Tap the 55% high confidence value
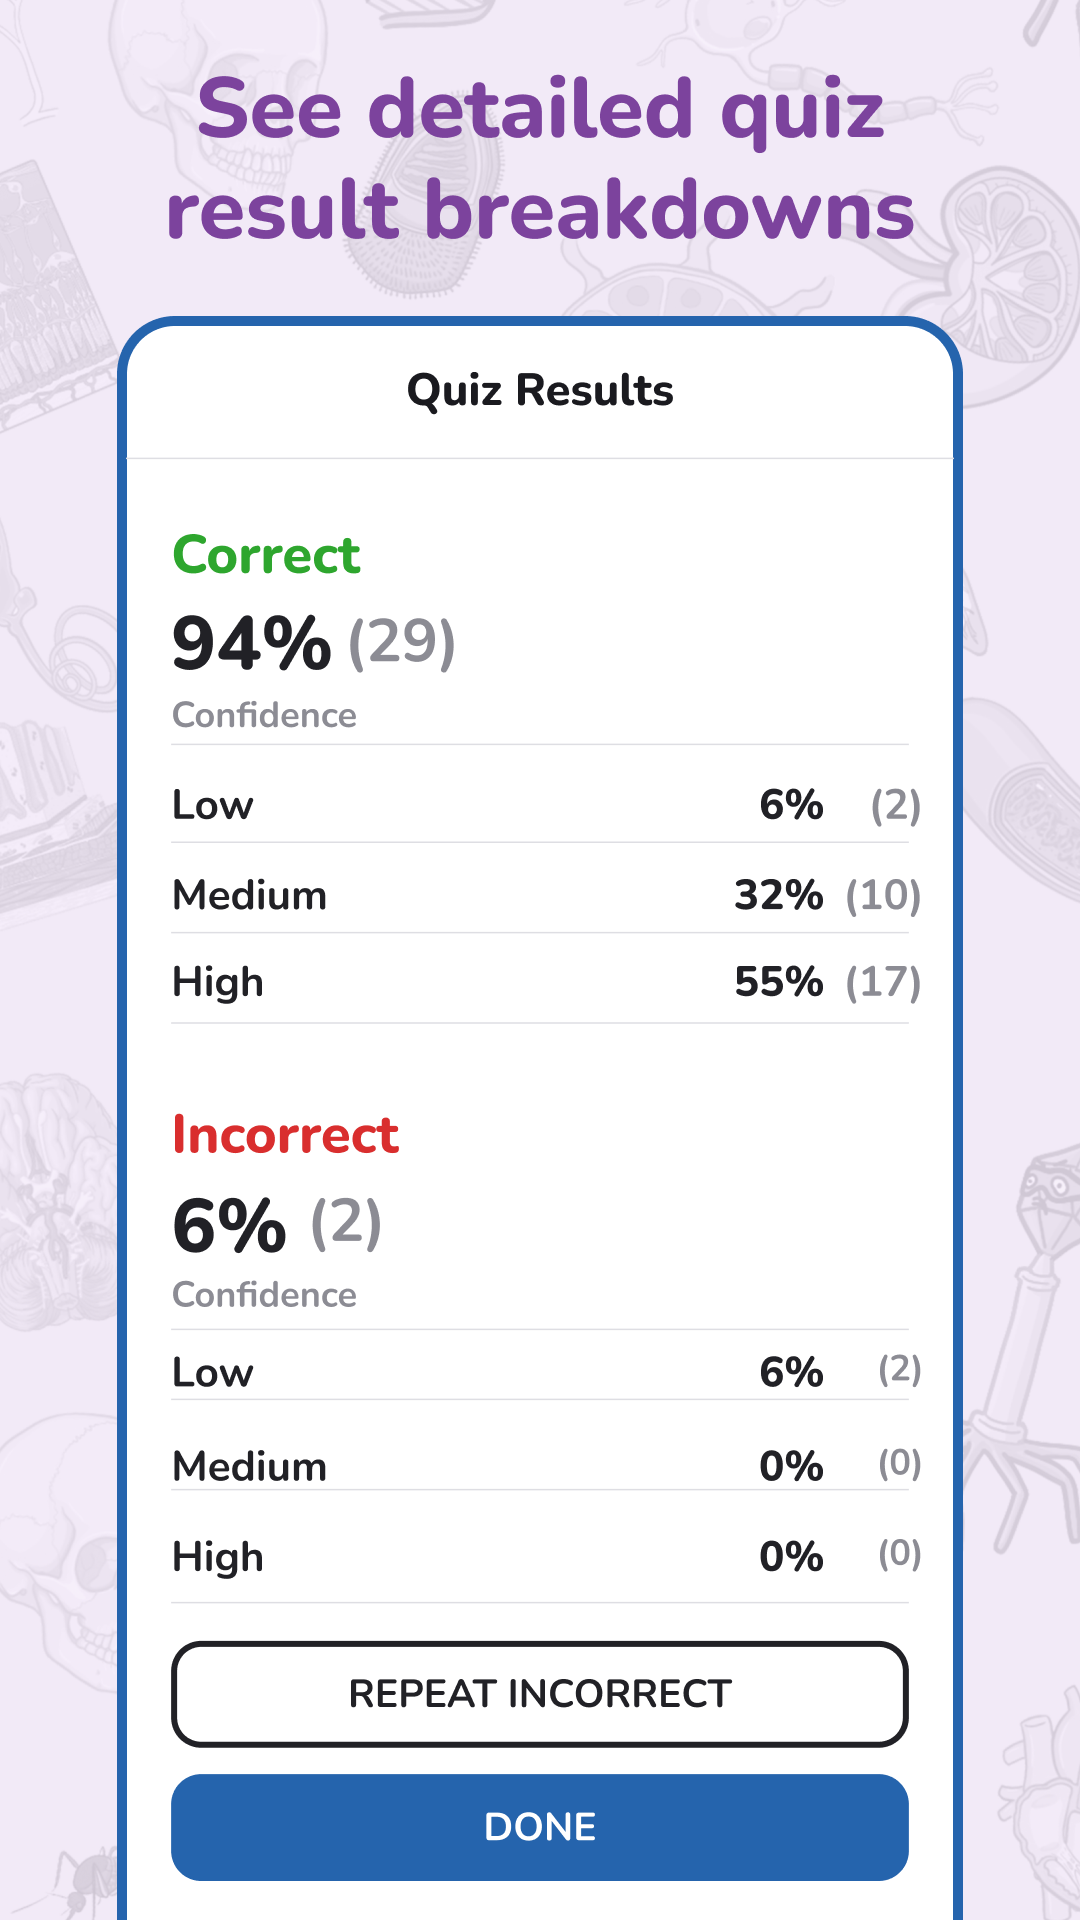Viewport: 1080px width, 1920px height. [x=779, y=982]
